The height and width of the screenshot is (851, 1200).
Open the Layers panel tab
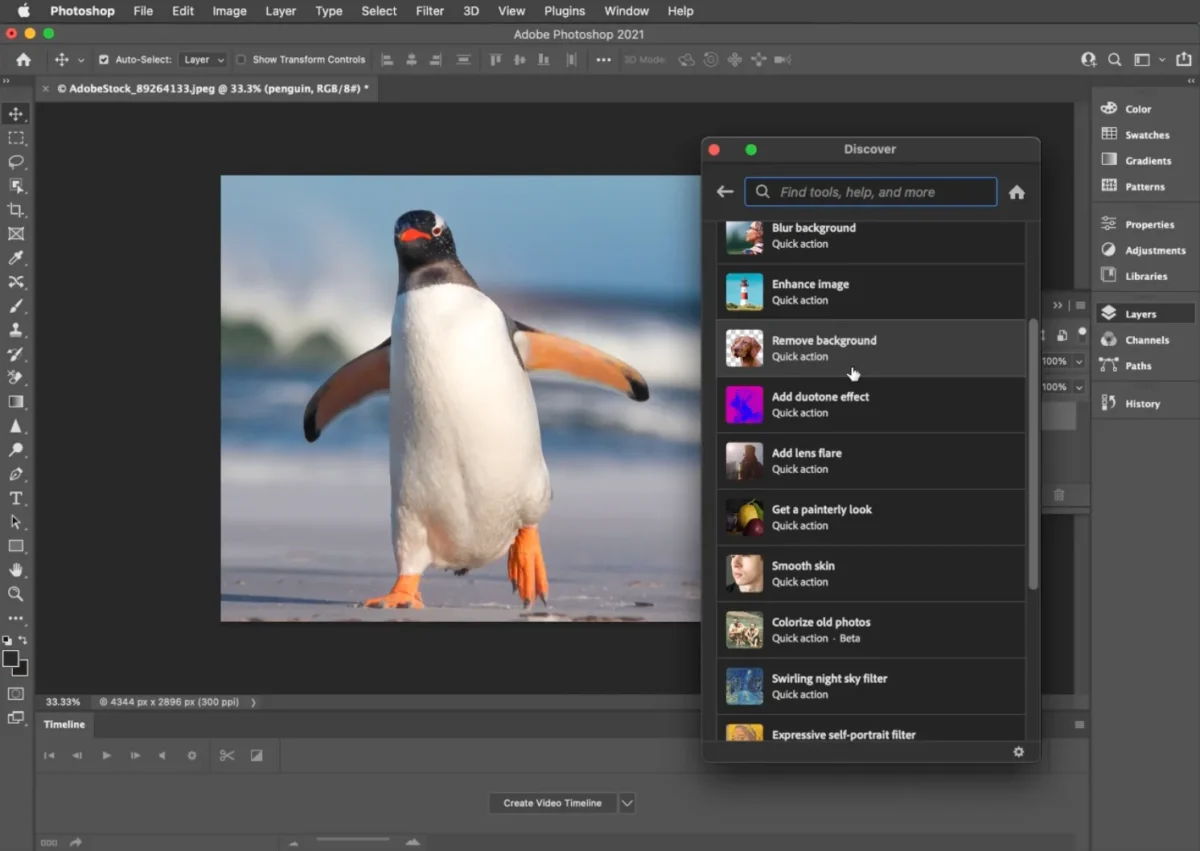[1140, 314]
